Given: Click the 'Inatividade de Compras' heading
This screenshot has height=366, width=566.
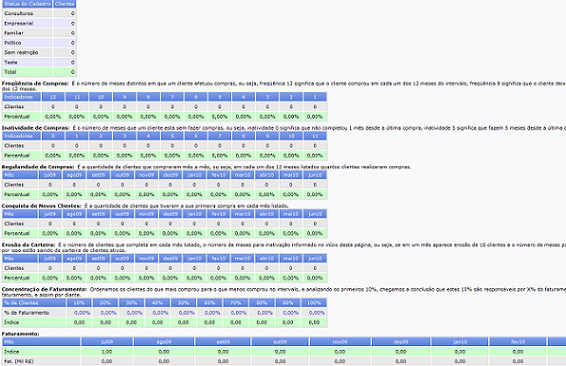Looking at the screenshot, I should [35, 128].
